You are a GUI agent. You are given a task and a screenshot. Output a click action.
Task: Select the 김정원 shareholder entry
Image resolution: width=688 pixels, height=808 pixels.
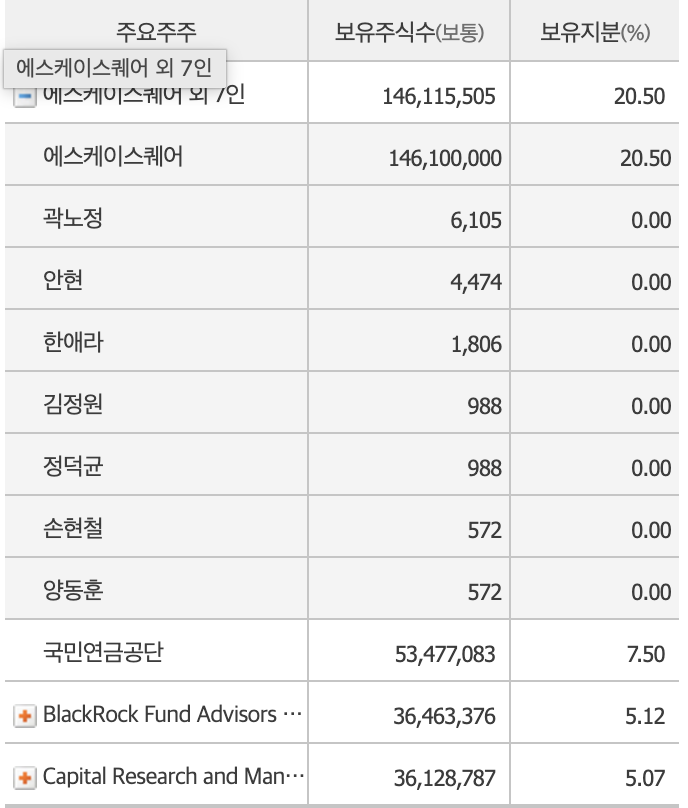73,404
